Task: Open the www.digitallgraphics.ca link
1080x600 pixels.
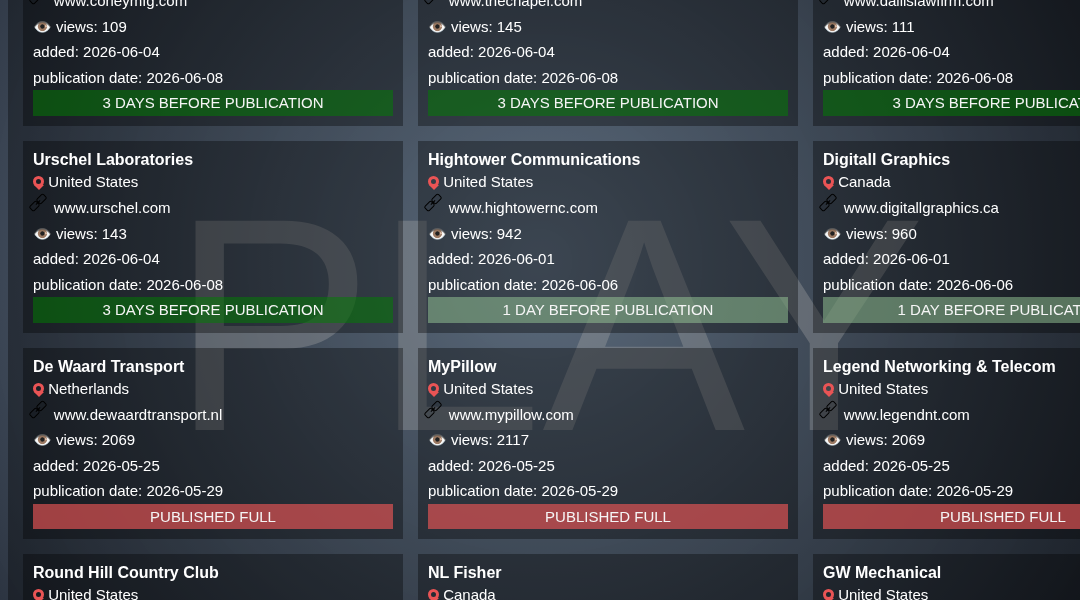Action: pyautogui.click(x=921, y=208)
